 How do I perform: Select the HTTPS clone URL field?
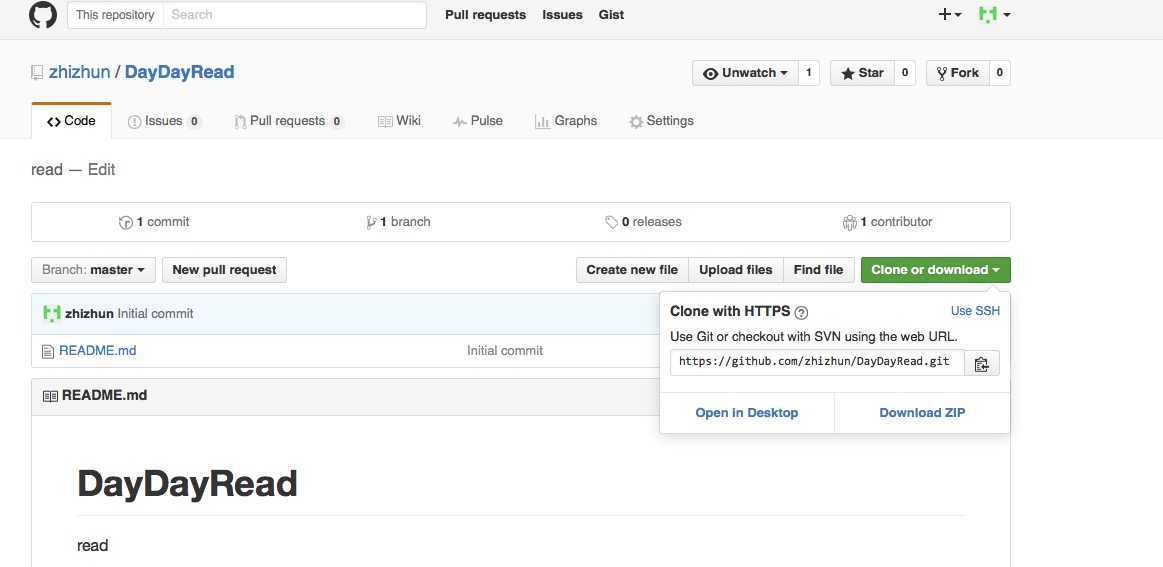pos(817,363)
